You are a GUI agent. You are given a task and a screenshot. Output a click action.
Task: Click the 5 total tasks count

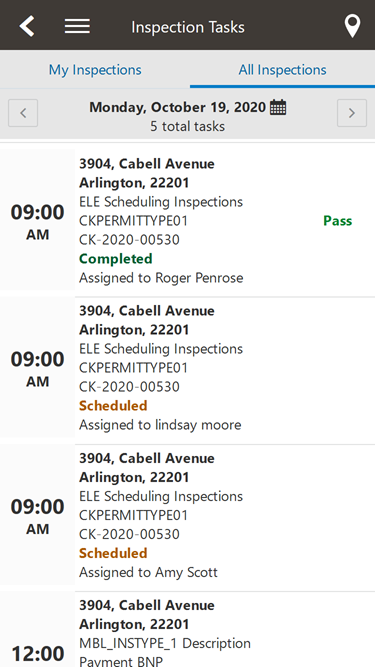[x=187, y=126]
